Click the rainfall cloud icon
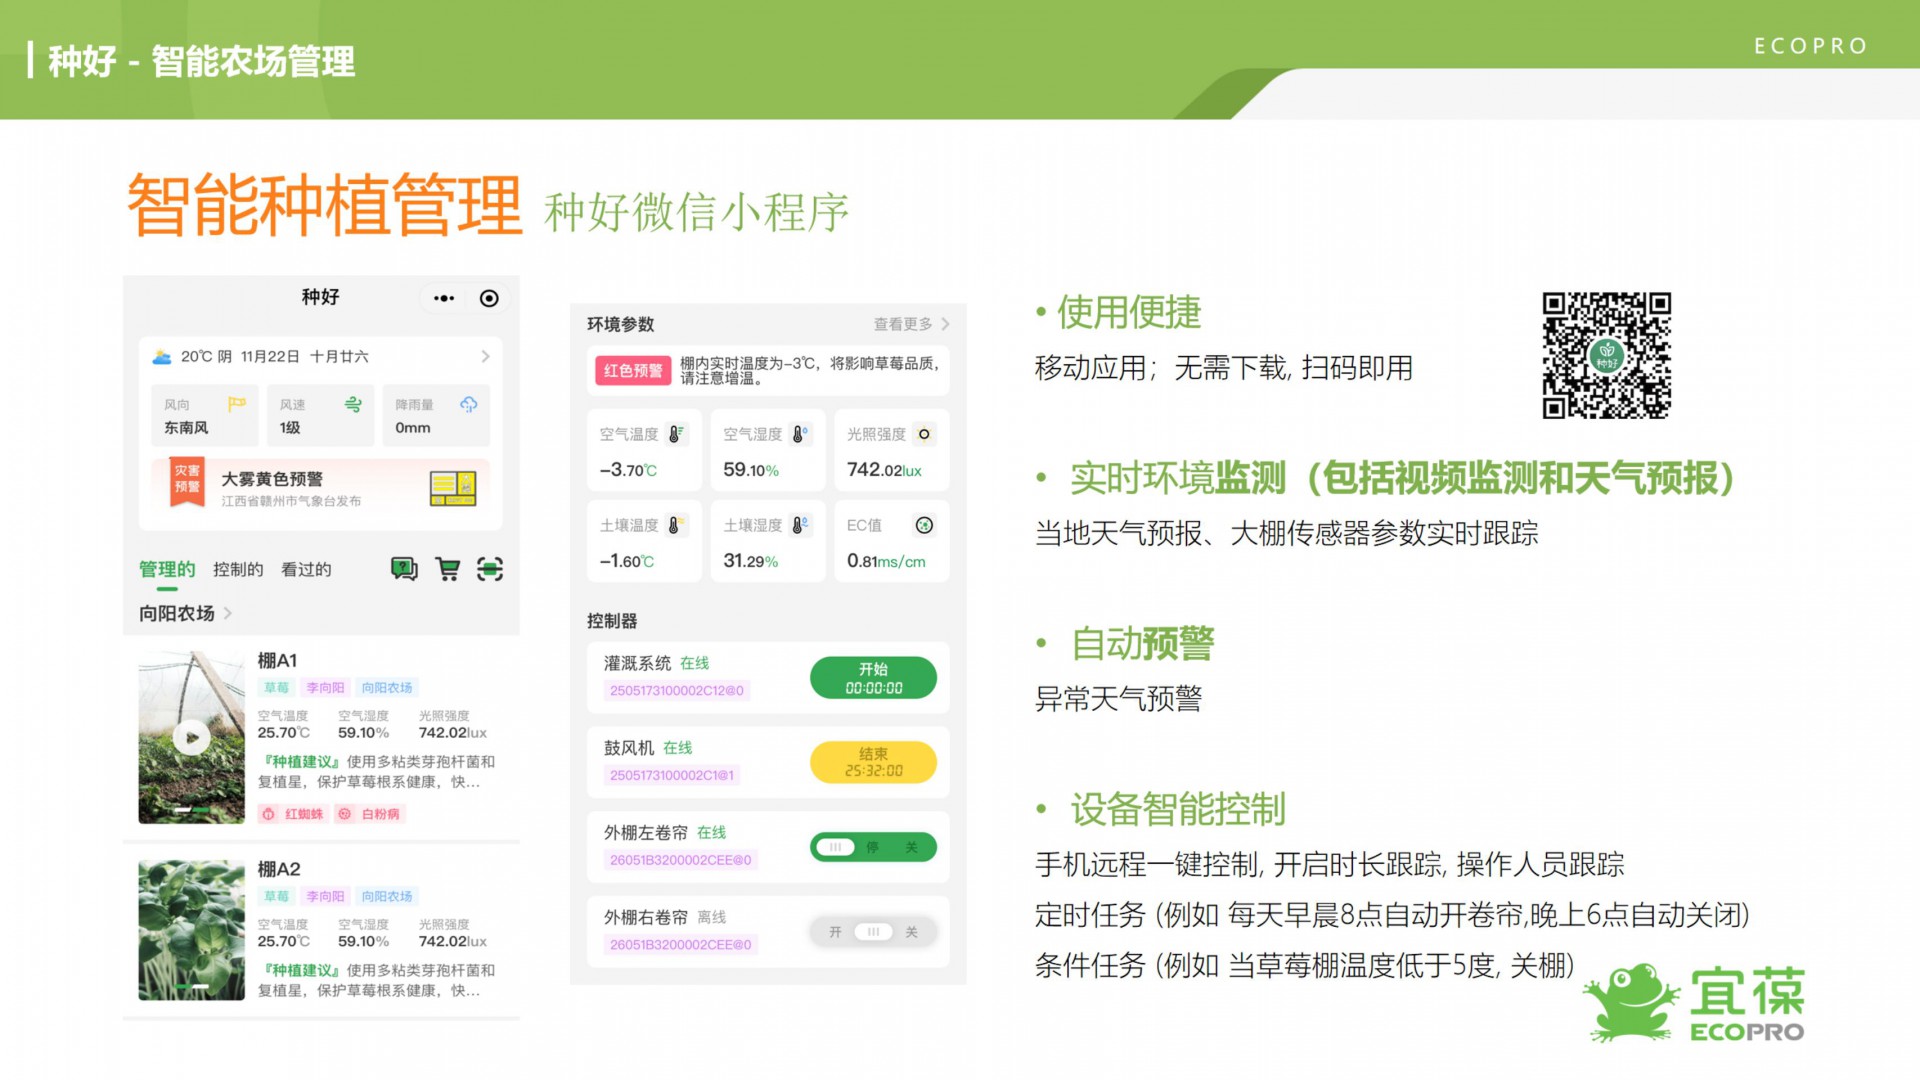 pos(468,404)
